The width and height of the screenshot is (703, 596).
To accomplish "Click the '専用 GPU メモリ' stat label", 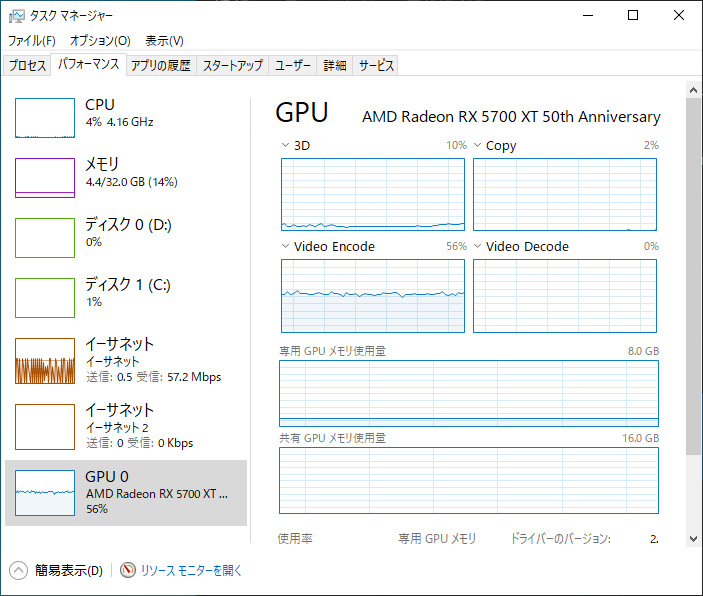I will coord(437,538).
